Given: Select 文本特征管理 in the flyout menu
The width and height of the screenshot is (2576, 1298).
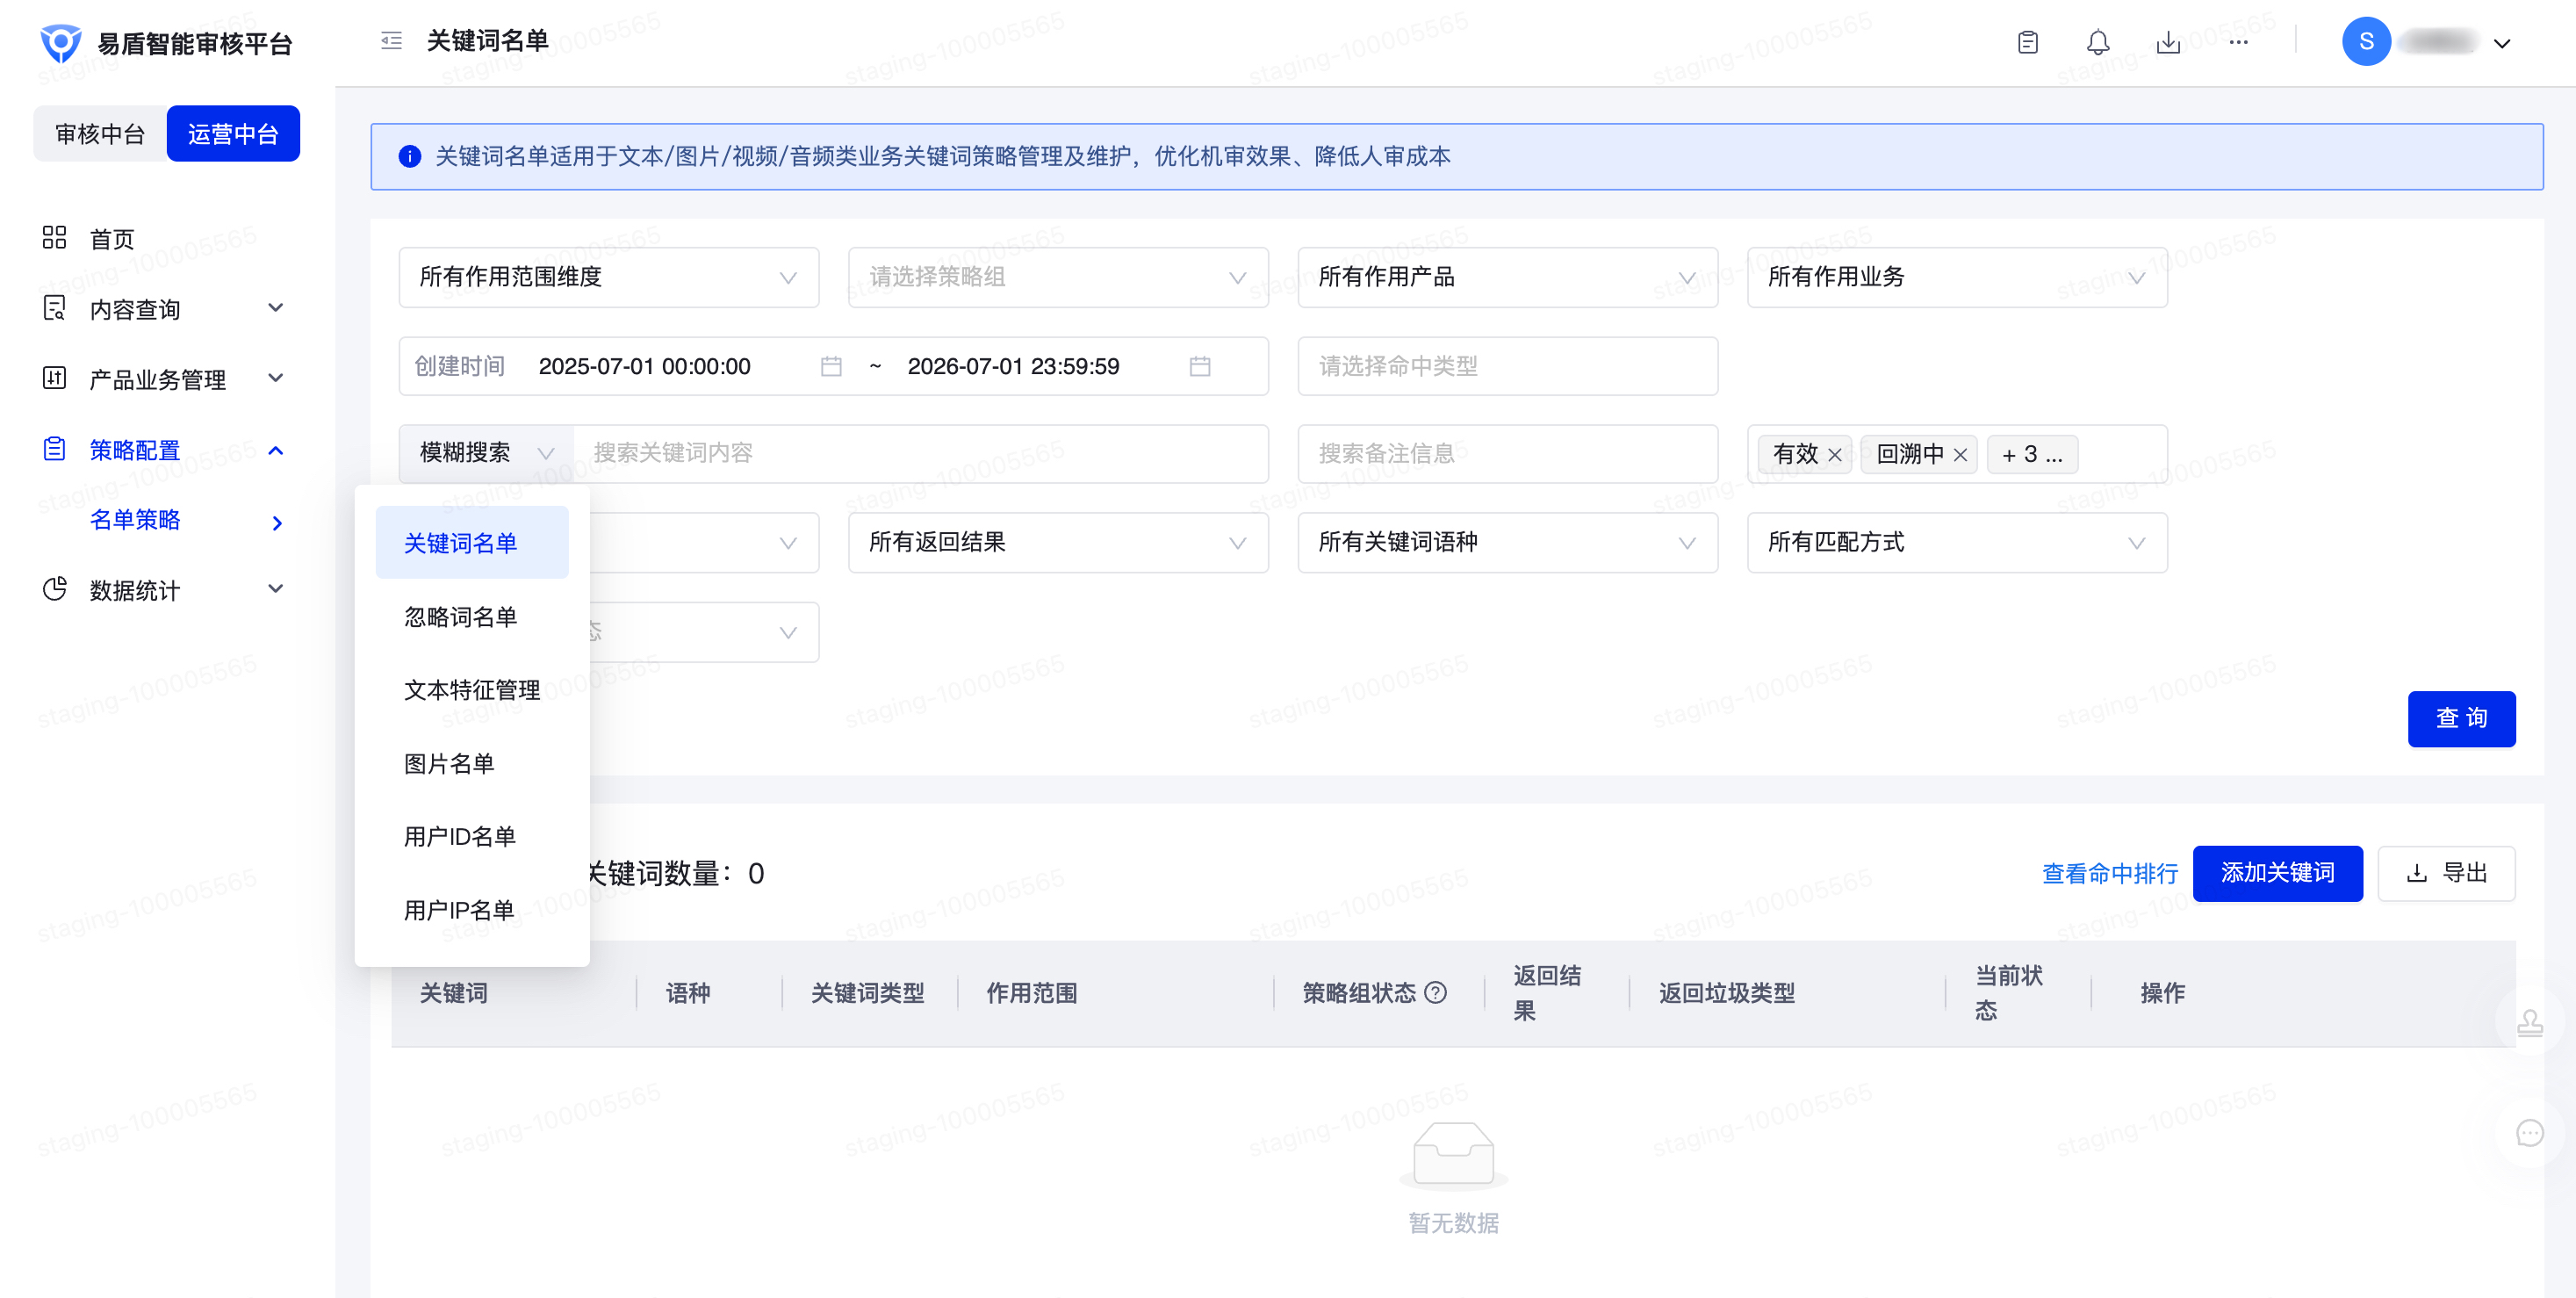Looking at the screenshot, I should [x=472, y=690].
